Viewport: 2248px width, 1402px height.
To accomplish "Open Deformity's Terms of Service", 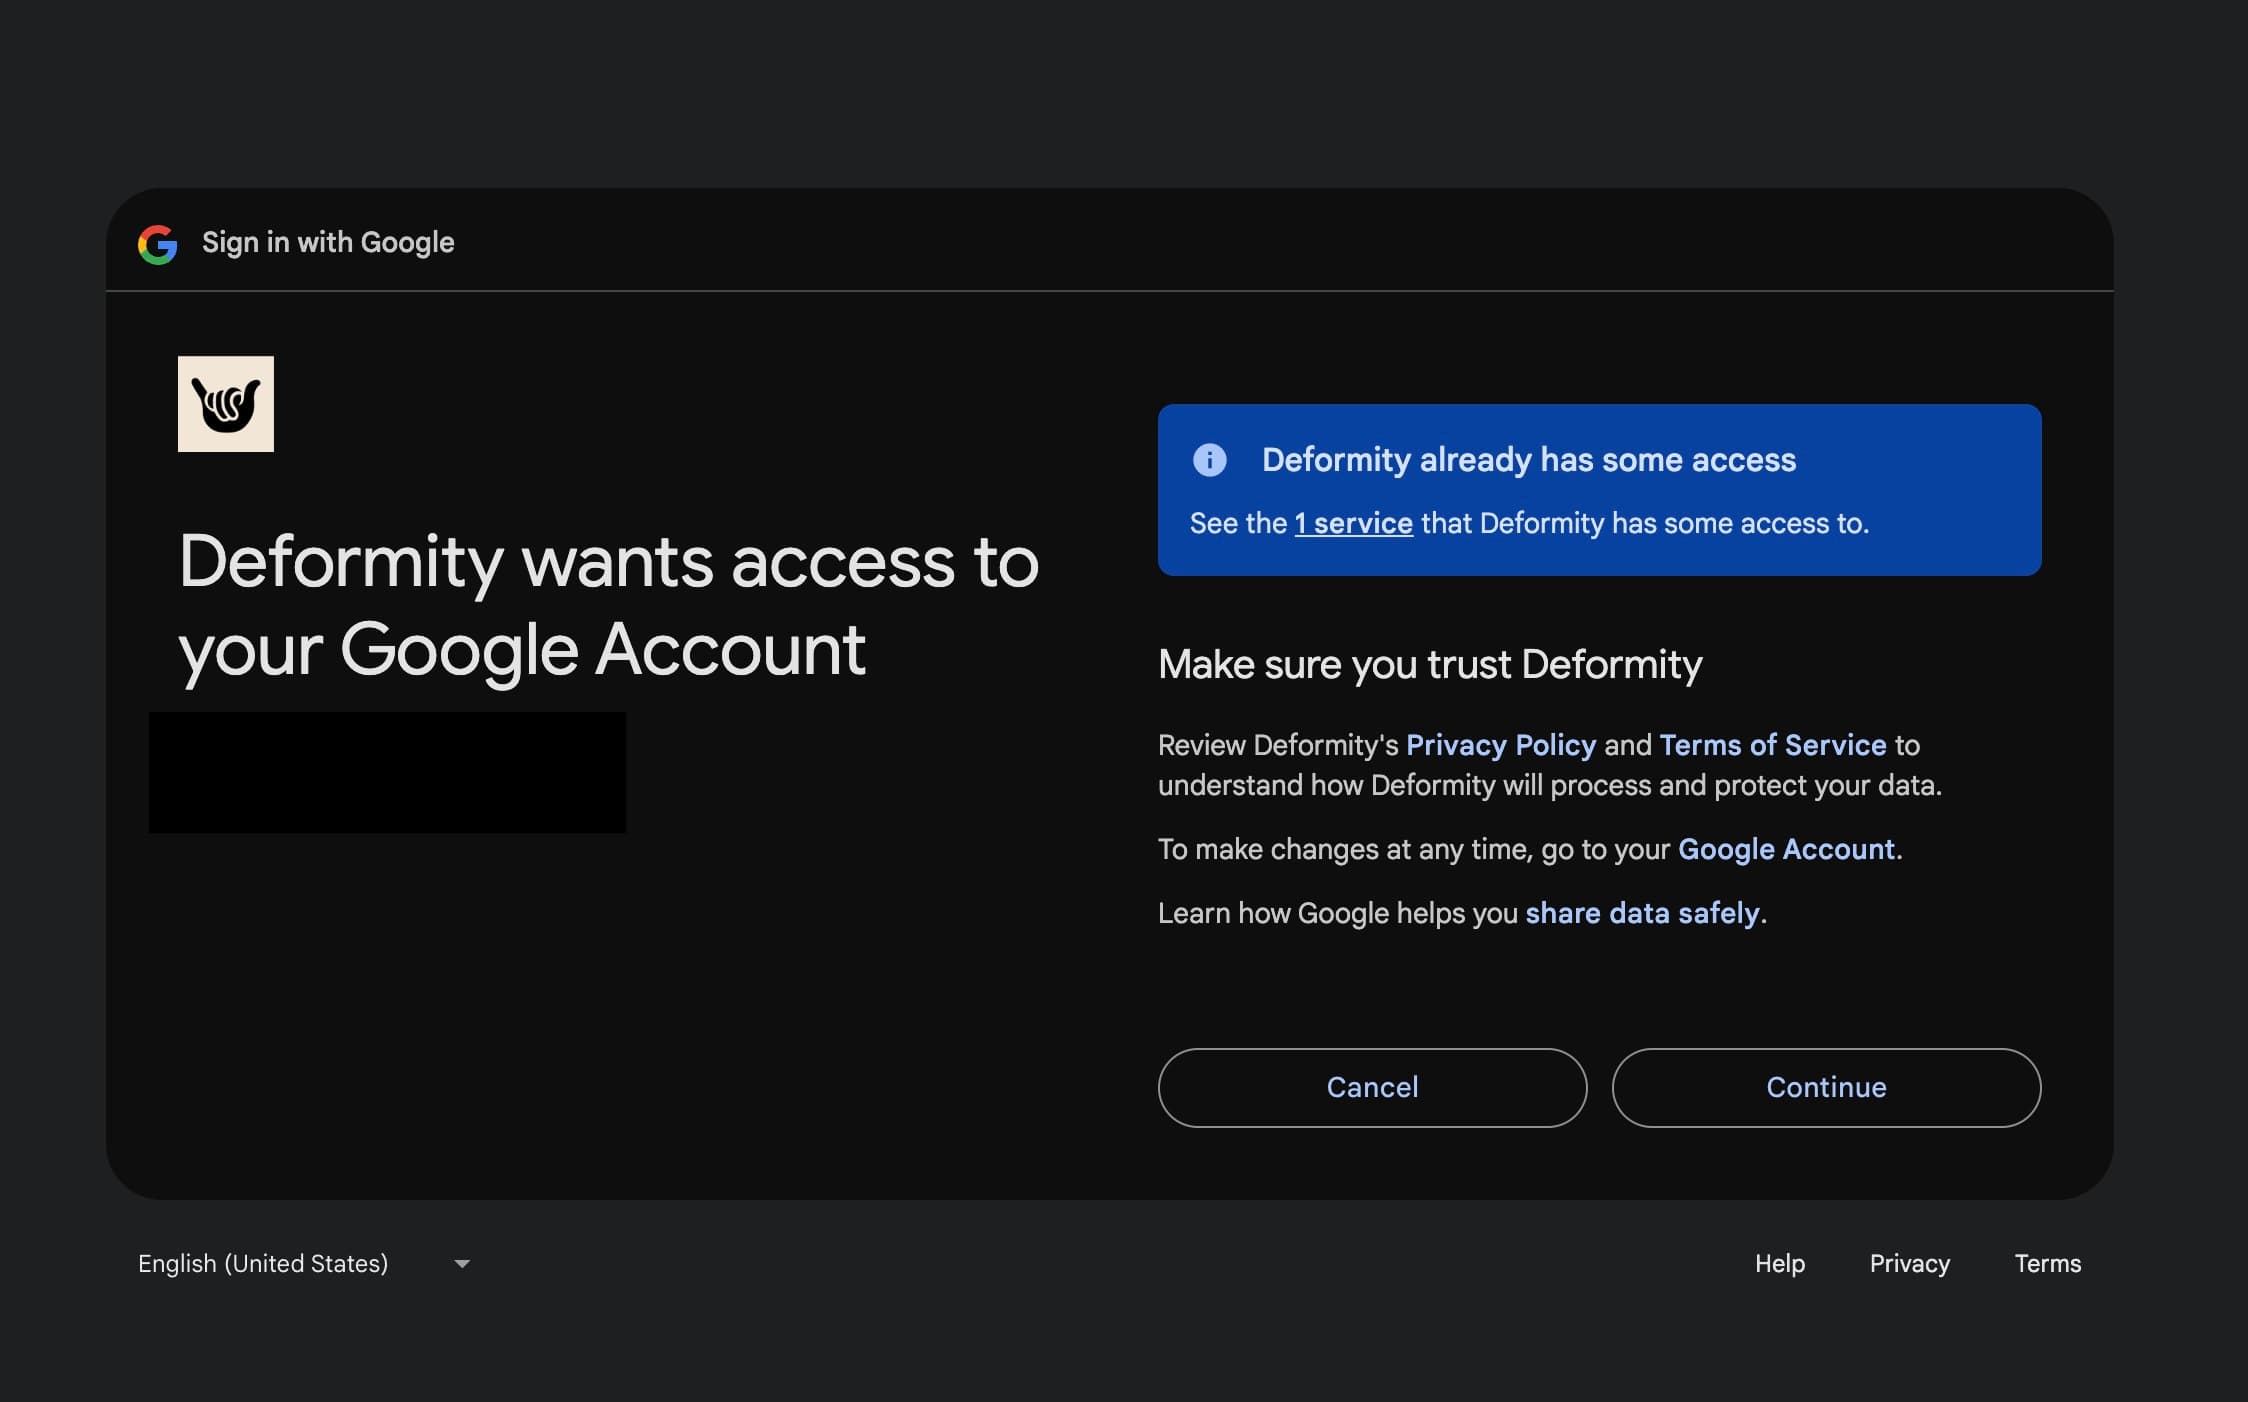I will 1772,745.
